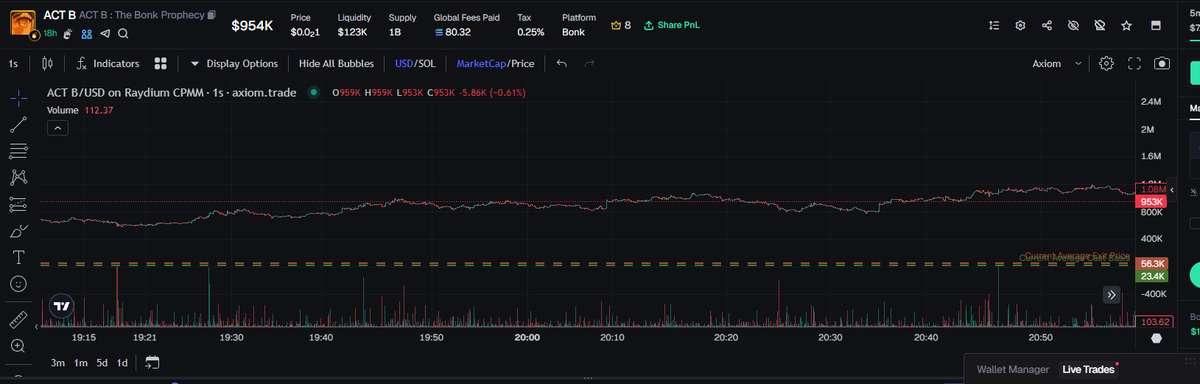Toggle hide token eye-slash icon
Image resolution: width=1200 pixels, height=384 pixels.
click(1074, 25)
